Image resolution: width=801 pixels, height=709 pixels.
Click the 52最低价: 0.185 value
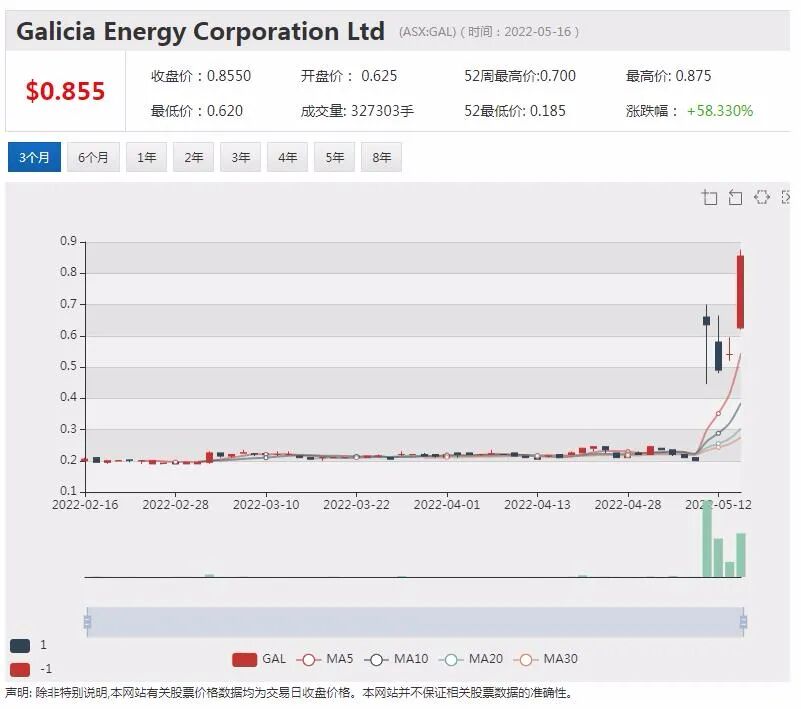coord(515,111)
